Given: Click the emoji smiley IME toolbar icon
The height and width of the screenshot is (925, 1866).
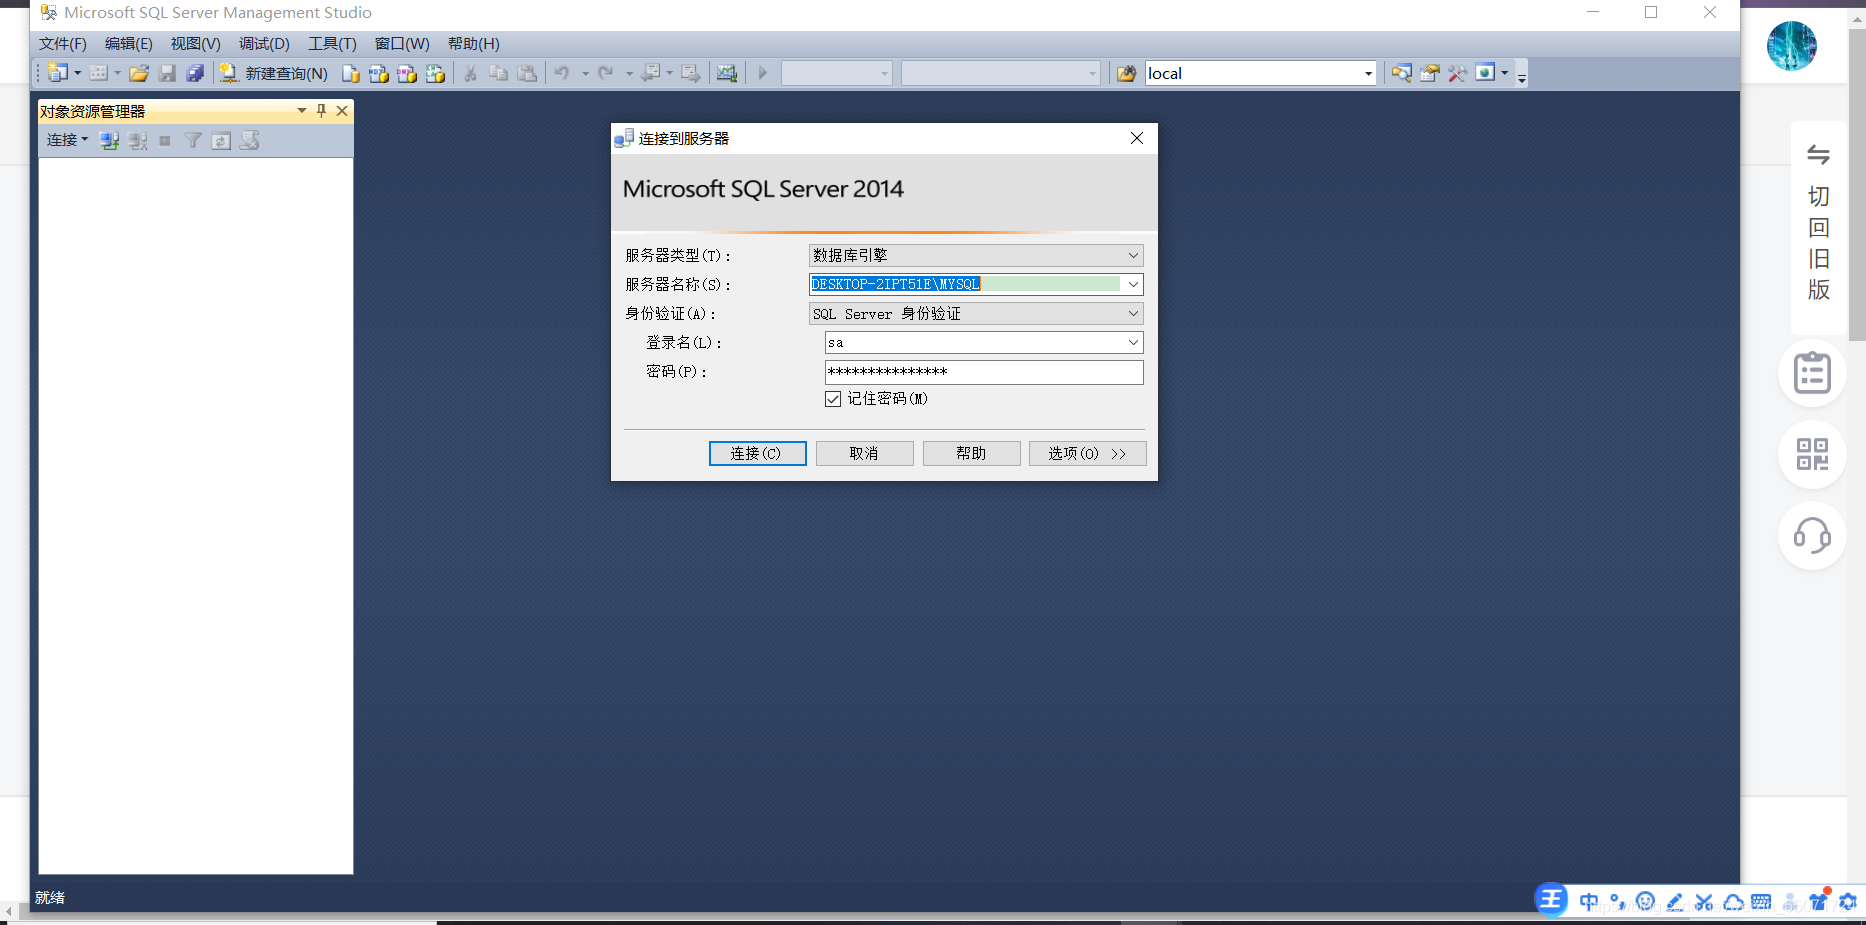Looking at the screenshot, I should [x=1646, y=902].
